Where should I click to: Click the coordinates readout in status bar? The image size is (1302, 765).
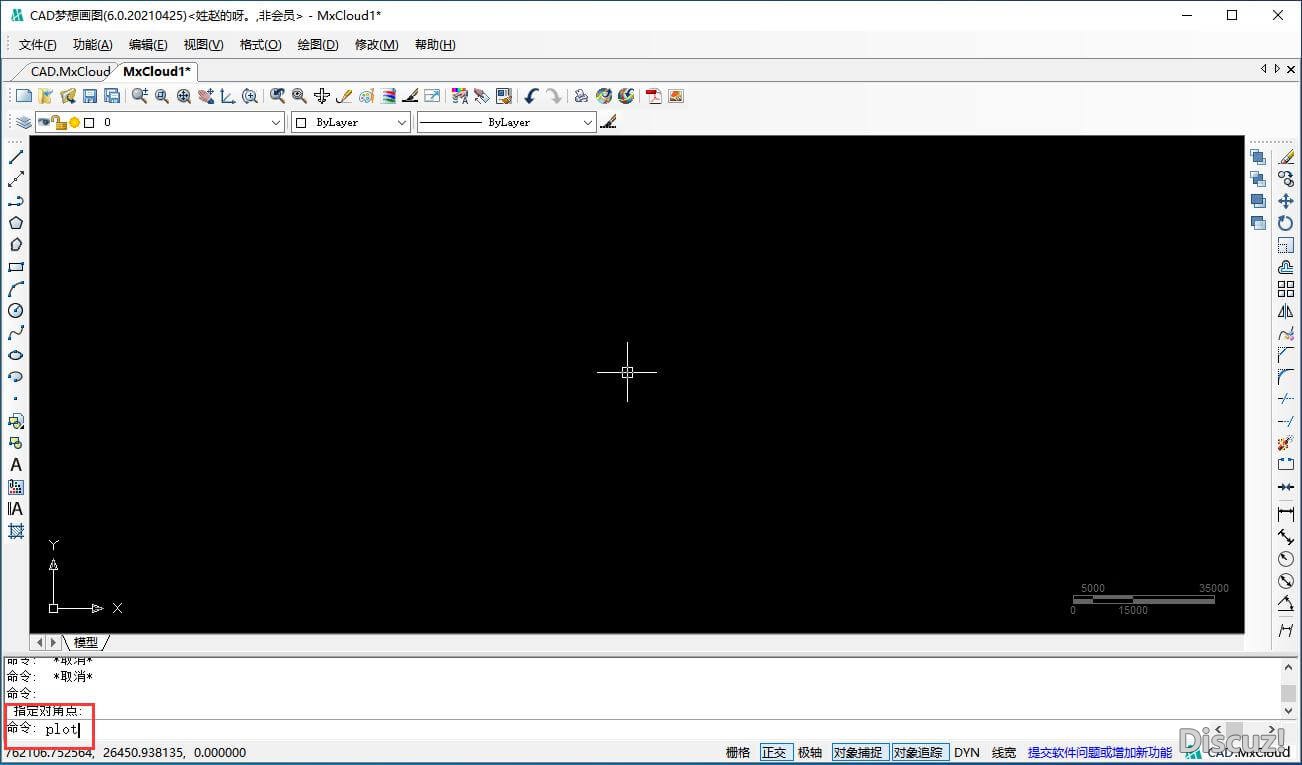126,752
